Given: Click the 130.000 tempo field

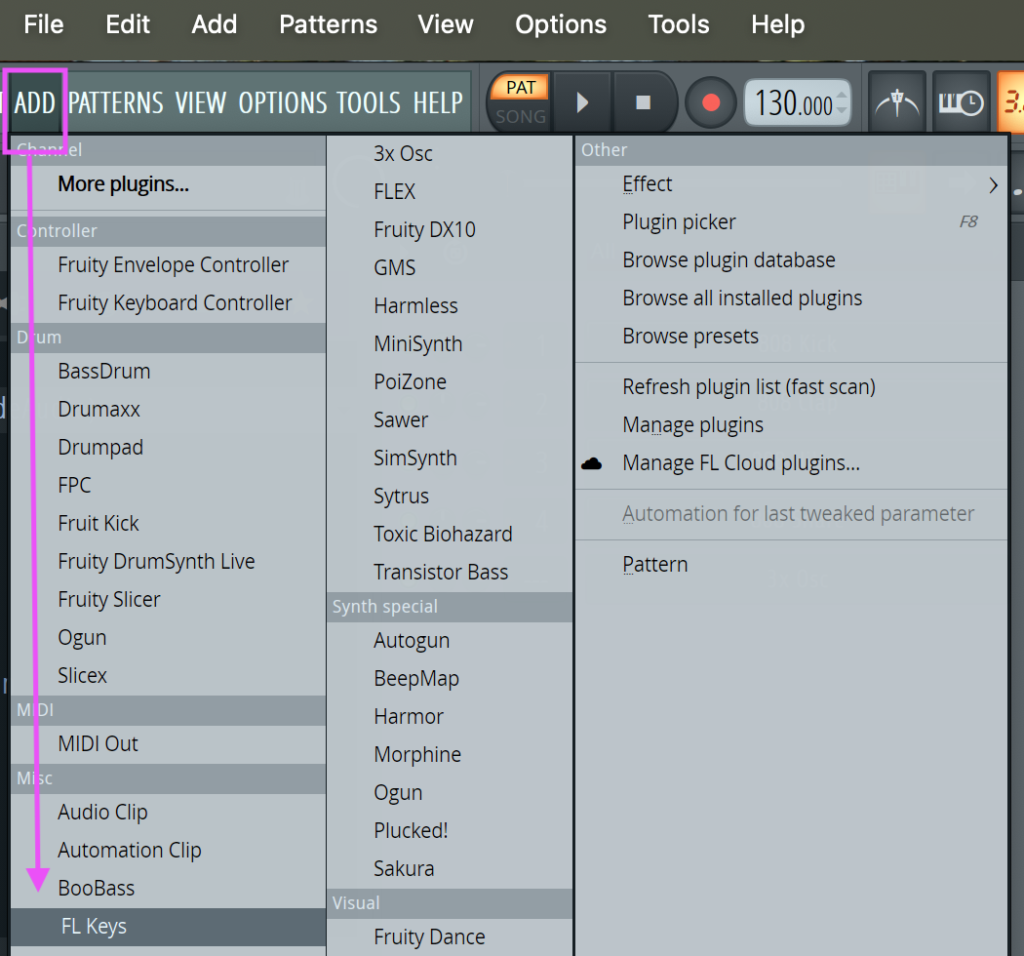Looking at the screenshot, I should 790,103.
